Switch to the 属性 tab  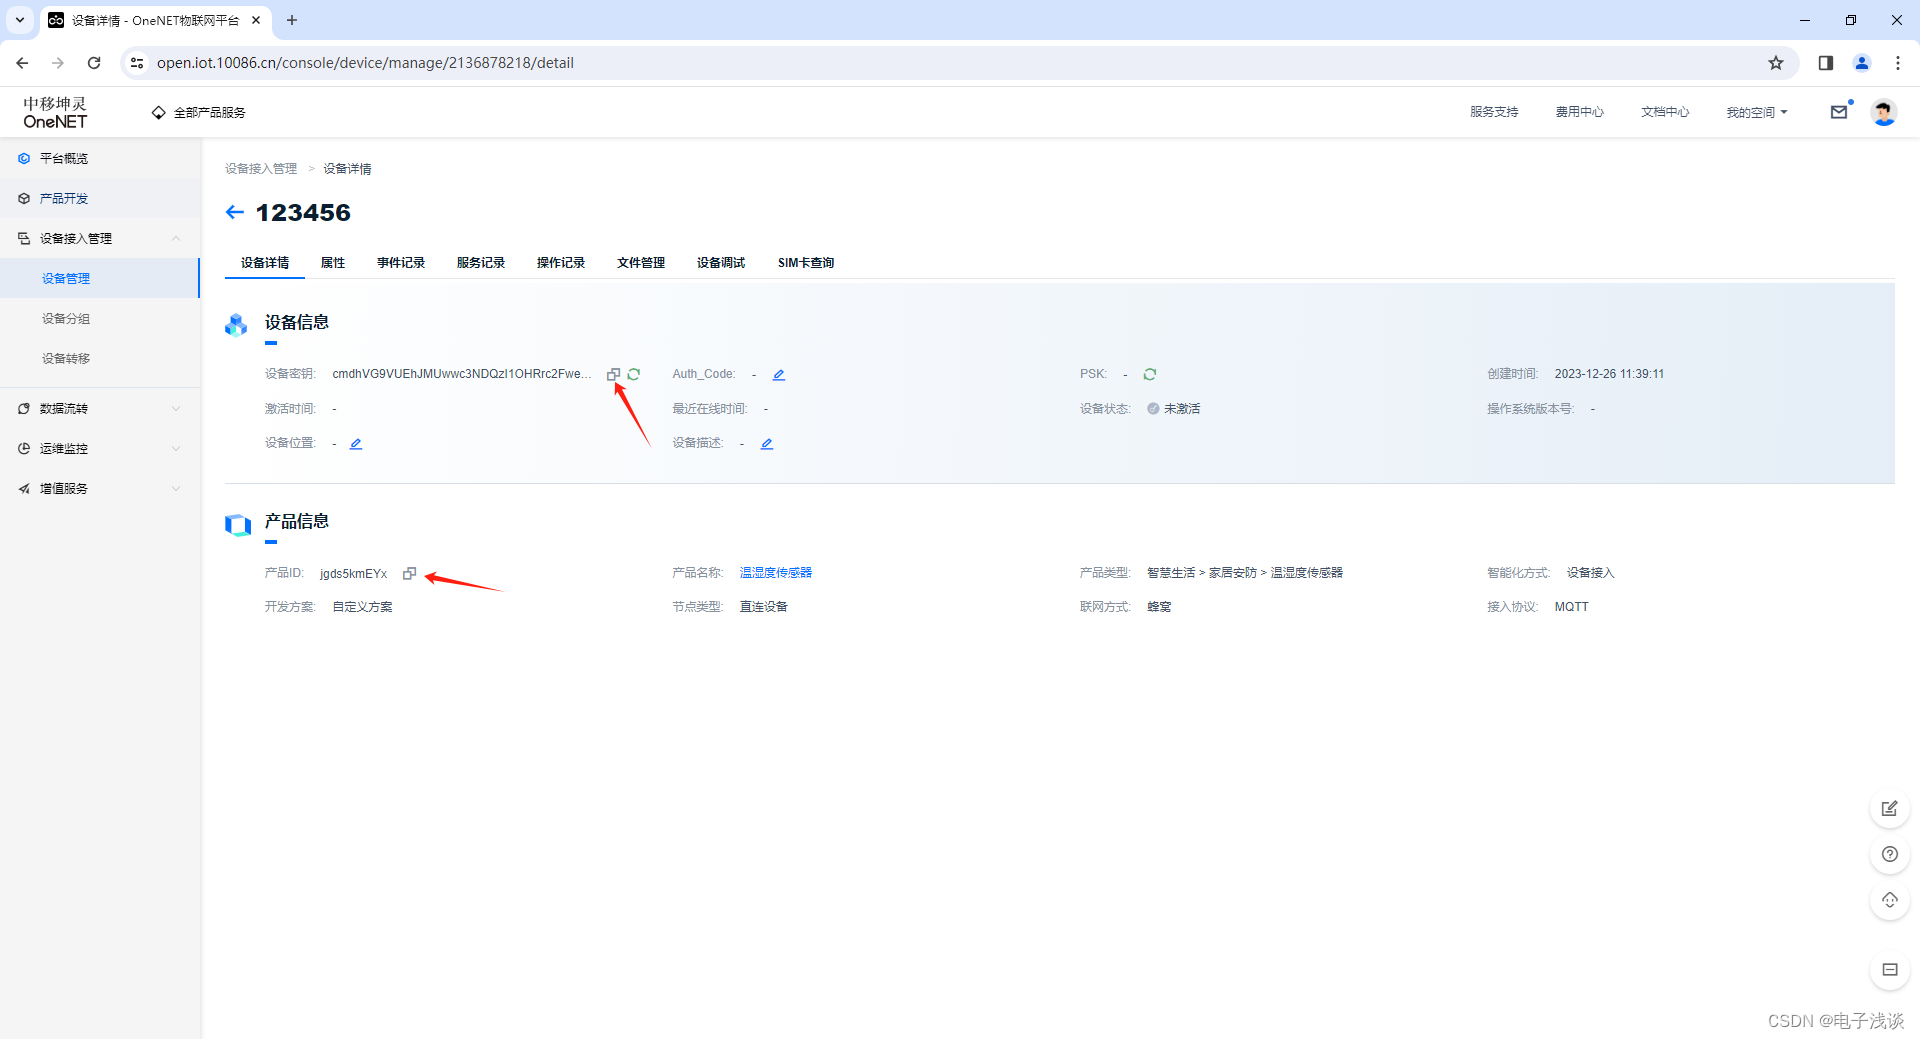click(x=333, y=263)
